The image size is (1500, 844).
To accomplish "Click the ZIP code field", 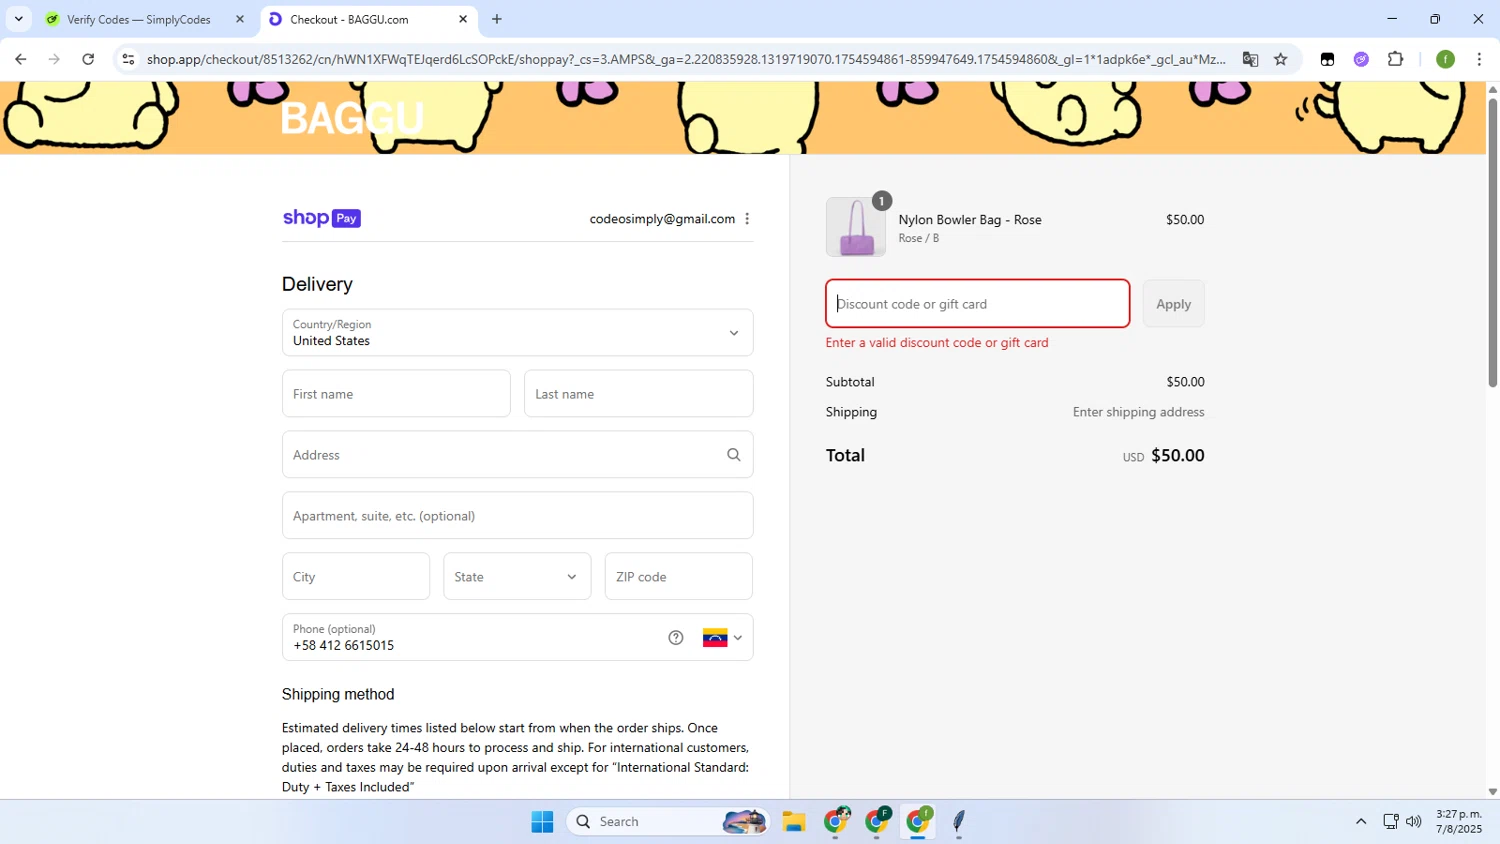I will [x=678, y=577].
